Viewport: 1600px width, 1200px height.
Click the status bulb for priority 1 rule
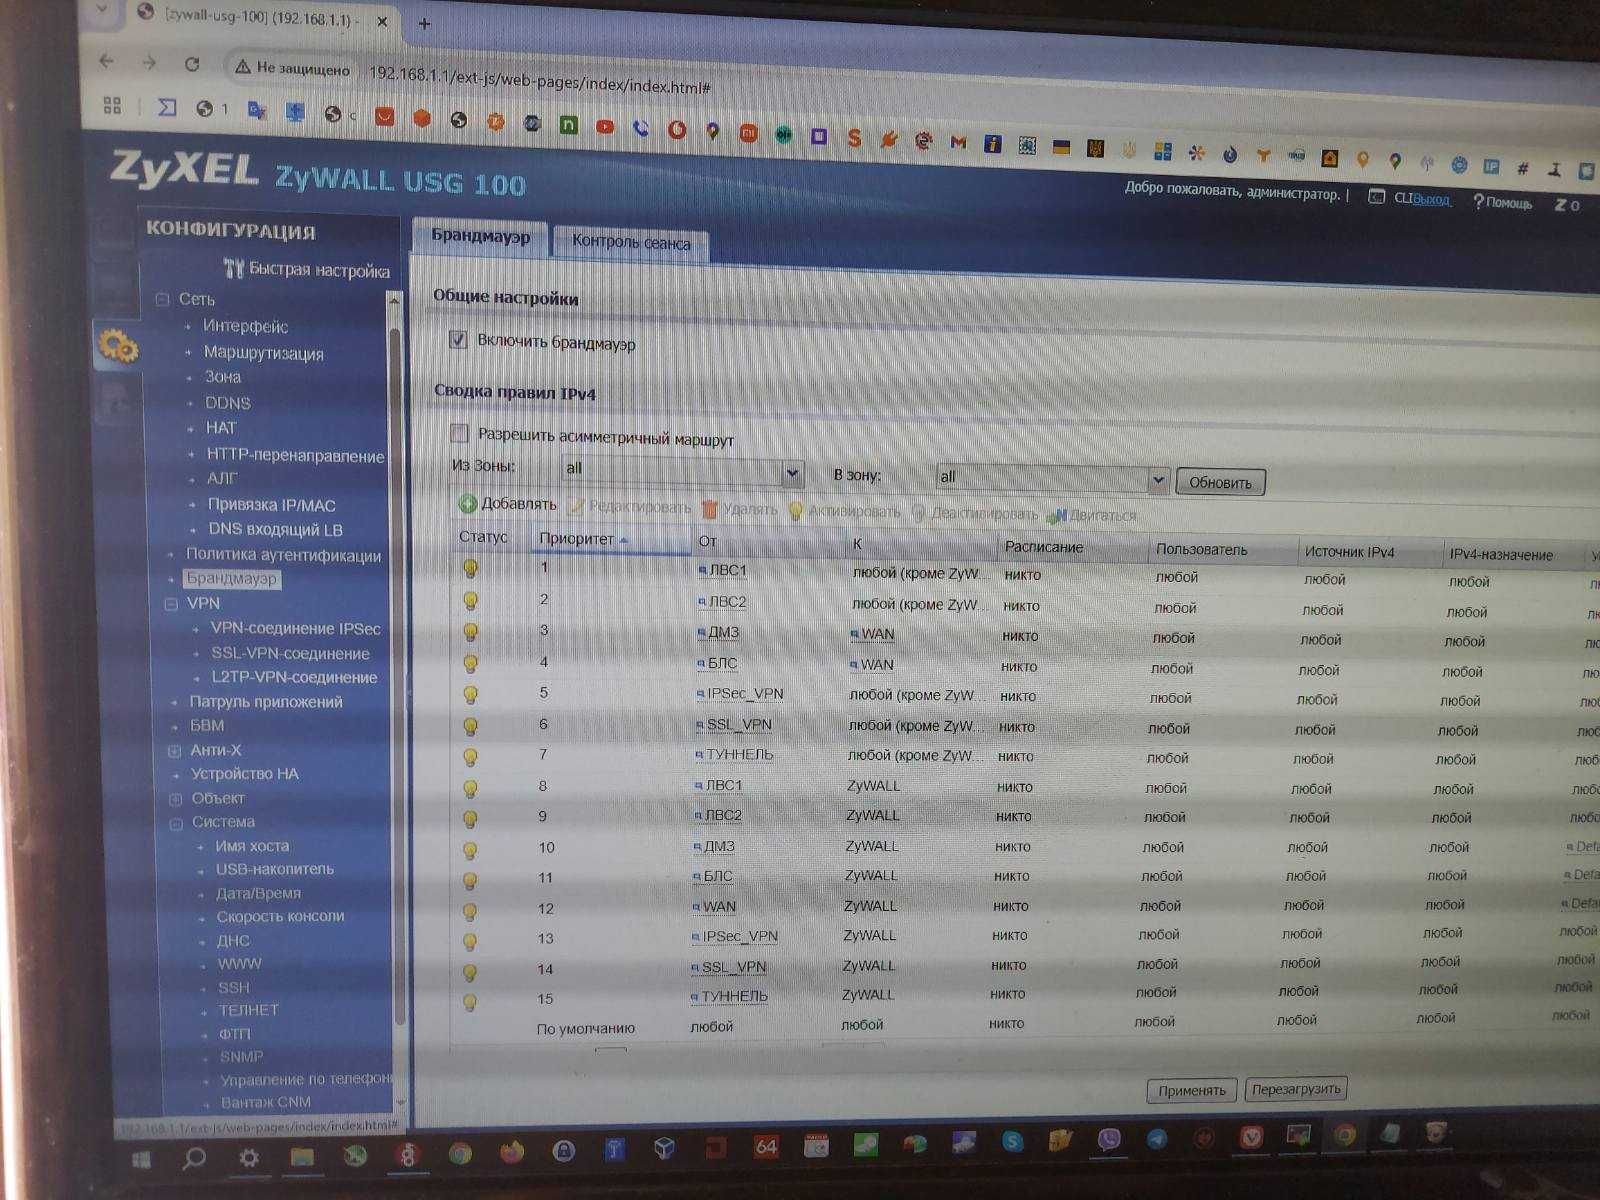click(470, 568)
